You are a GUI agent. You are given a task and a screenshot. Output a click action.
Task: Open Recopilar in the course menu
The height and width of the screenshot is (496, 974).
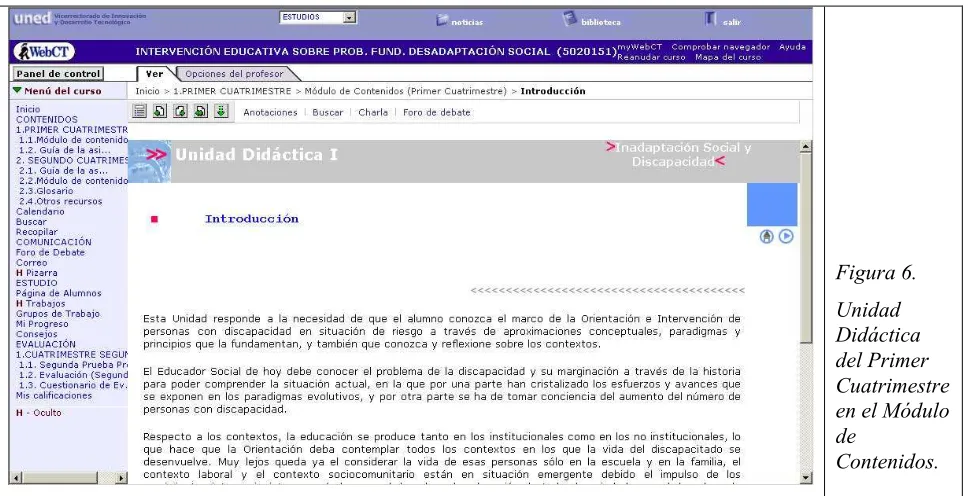37,232
